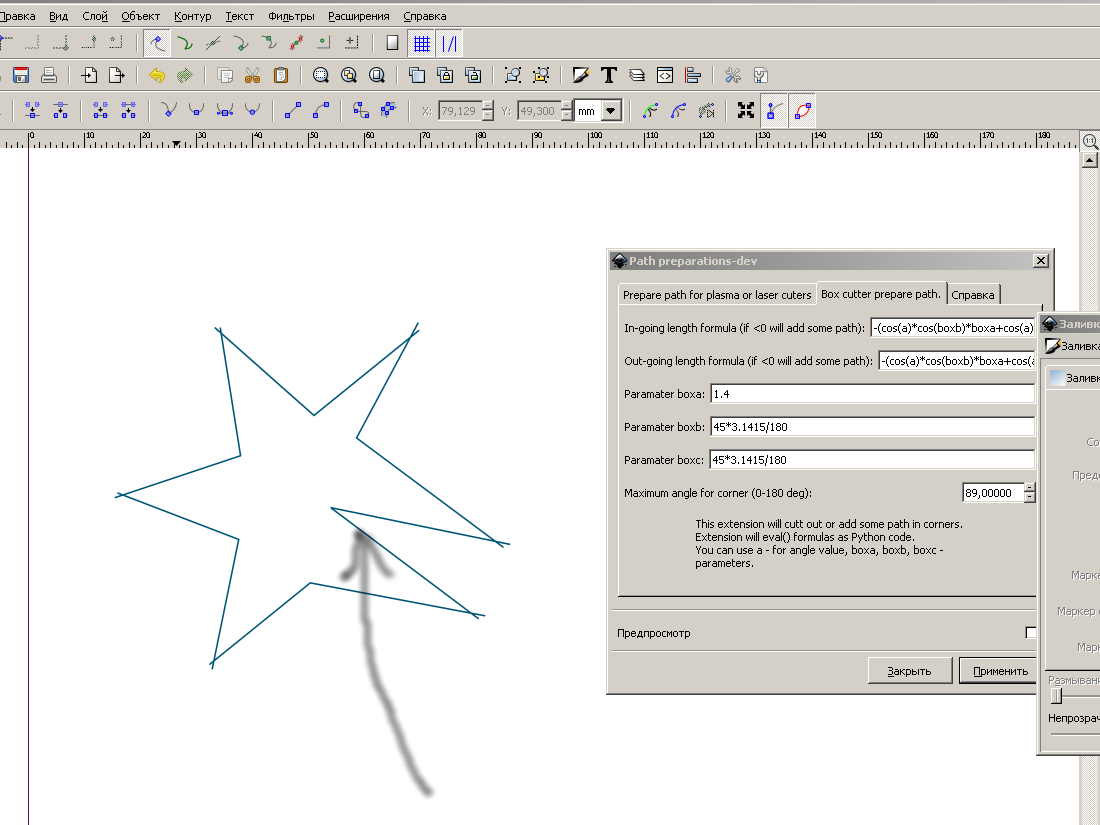Screen dimensions: 1100x825
Task: Select Box cutter prepare path tab
Action: point(881,294)
